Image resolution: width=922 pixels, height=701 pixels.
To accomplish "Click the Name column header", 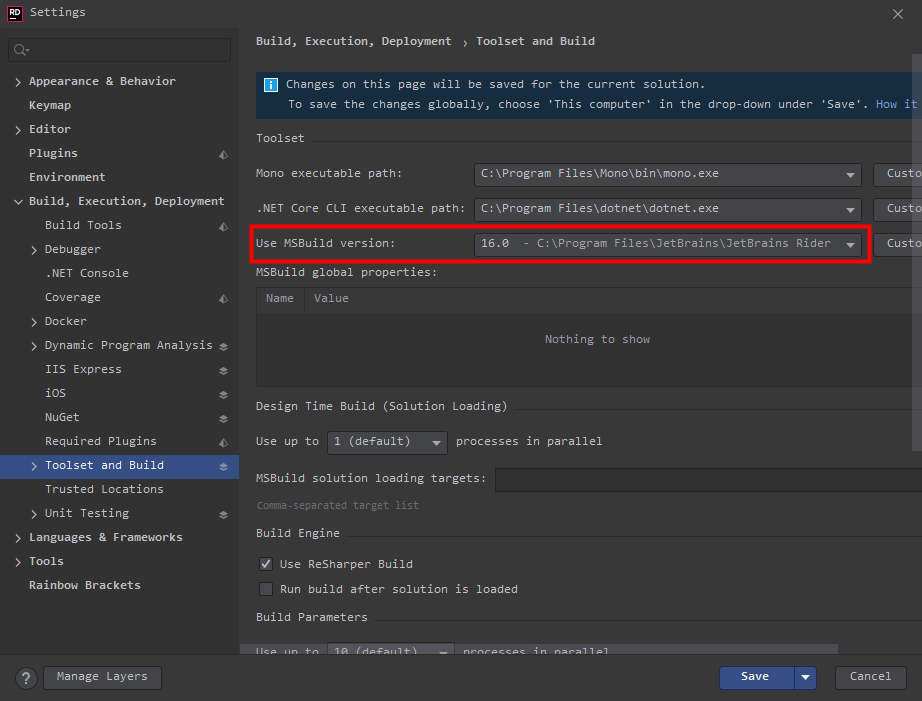I will point(279,299).
